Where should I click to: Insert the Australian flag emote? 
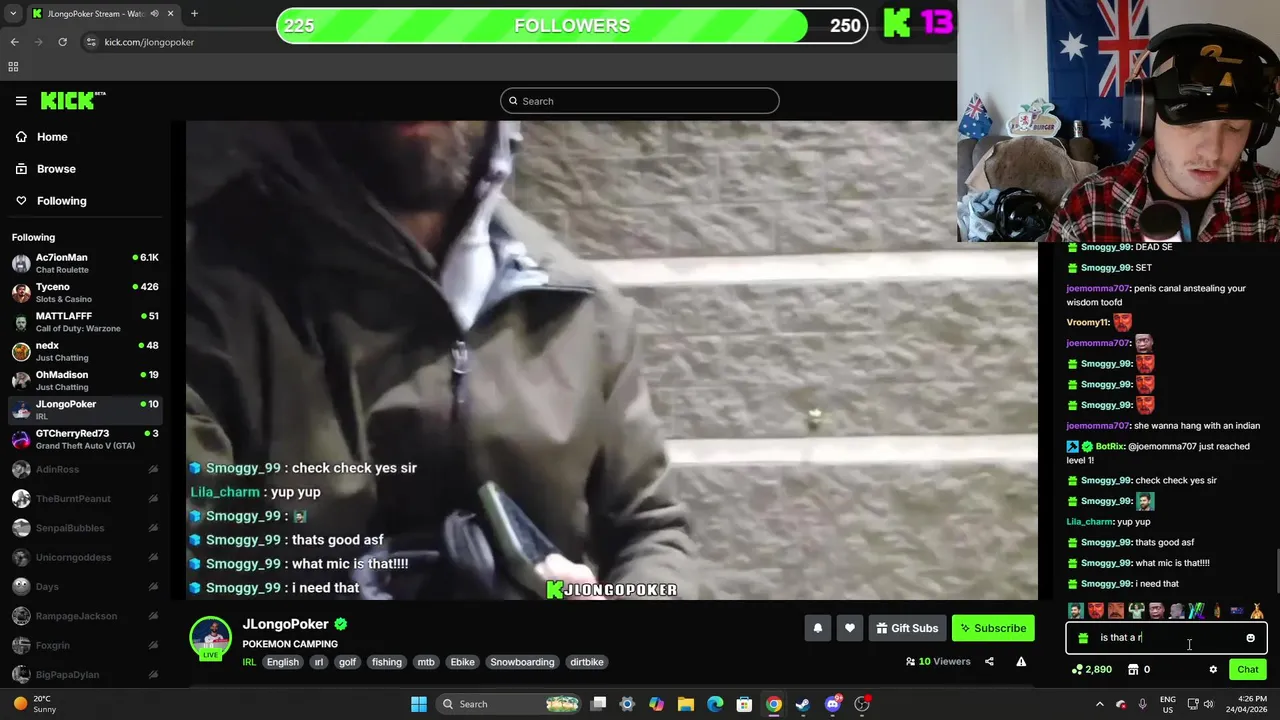click(x=1237, y=610)
